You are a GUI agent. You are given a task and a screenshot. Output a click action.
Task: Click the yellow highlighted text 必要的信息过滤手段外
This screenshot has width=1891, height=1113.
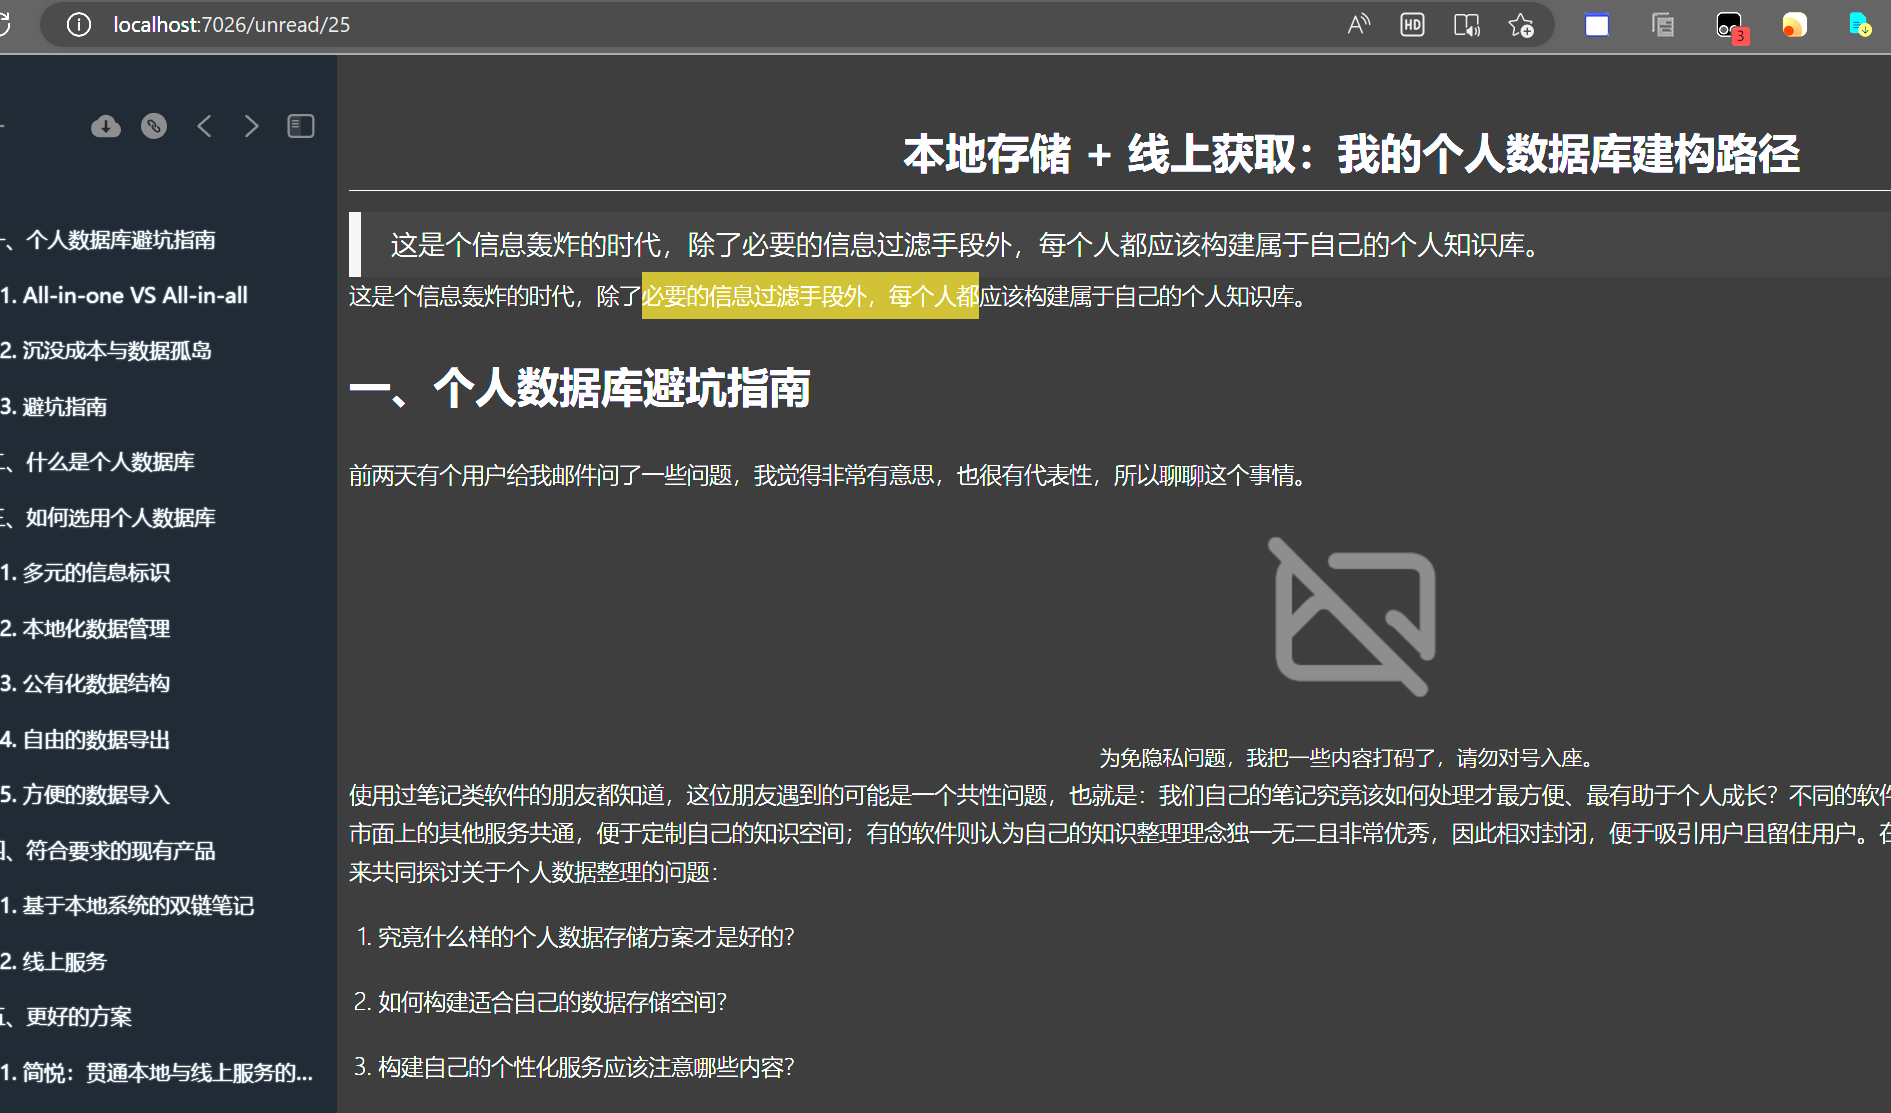pyautogui.click(x=810, y=296)
